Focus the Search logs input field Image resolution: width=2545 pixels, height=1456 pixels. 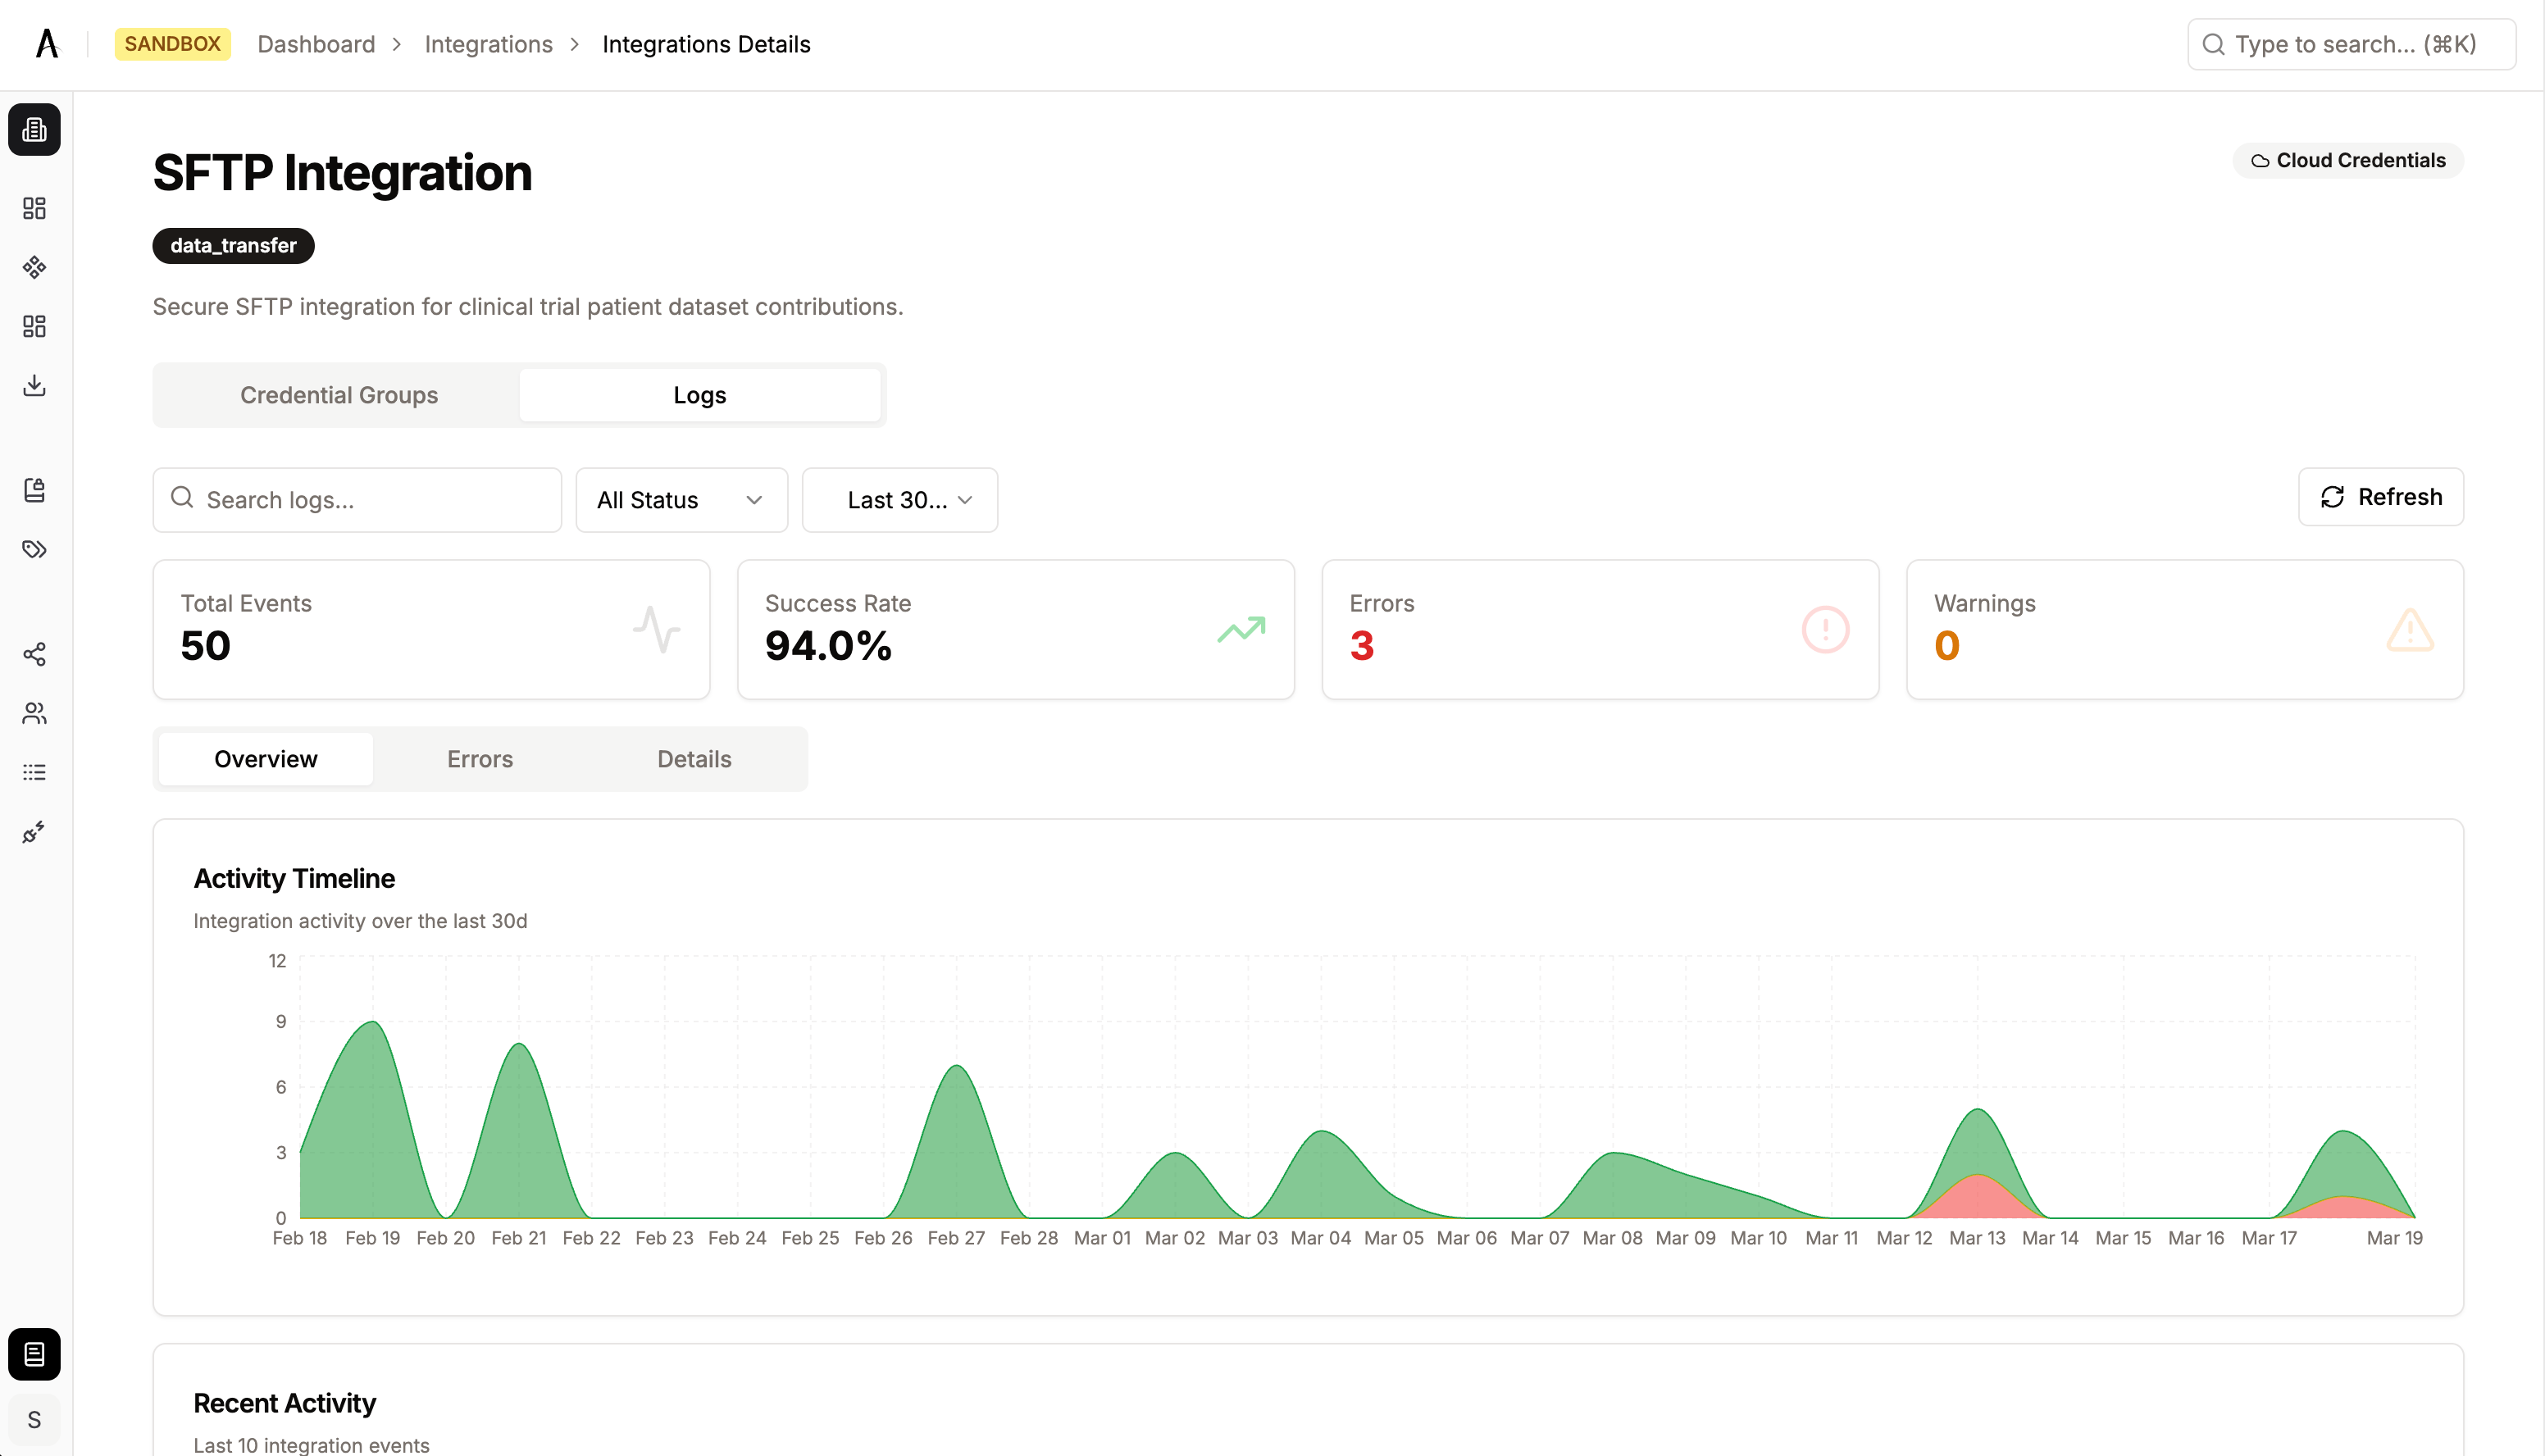click(x=357, y=500)
